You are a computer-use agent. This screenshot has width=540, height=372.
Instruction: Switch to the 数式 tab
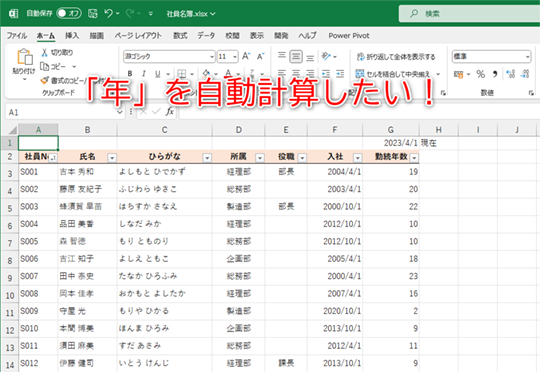tap(180, 35)
